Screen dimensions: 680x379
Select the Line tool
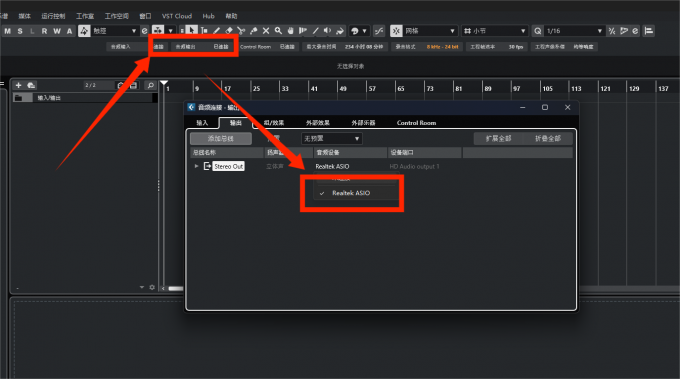coord(315,31)
